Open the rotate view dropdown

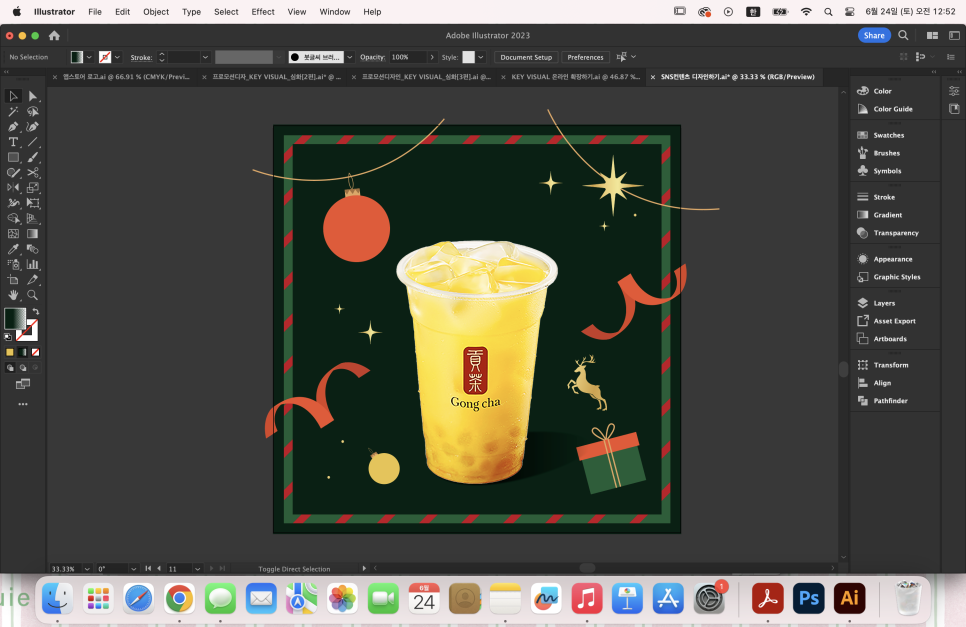point(134,569)
